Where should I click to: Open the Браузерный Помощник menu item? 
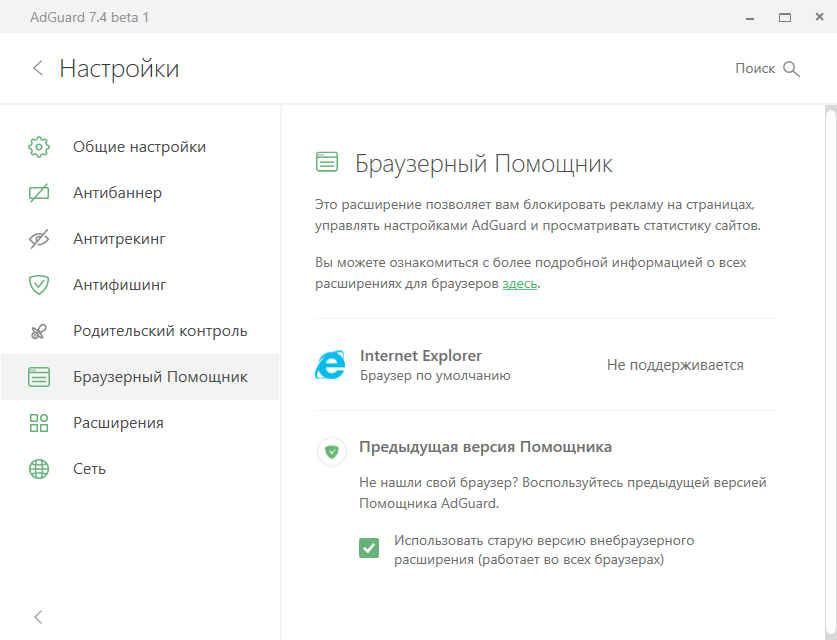(x=160, y=377)
